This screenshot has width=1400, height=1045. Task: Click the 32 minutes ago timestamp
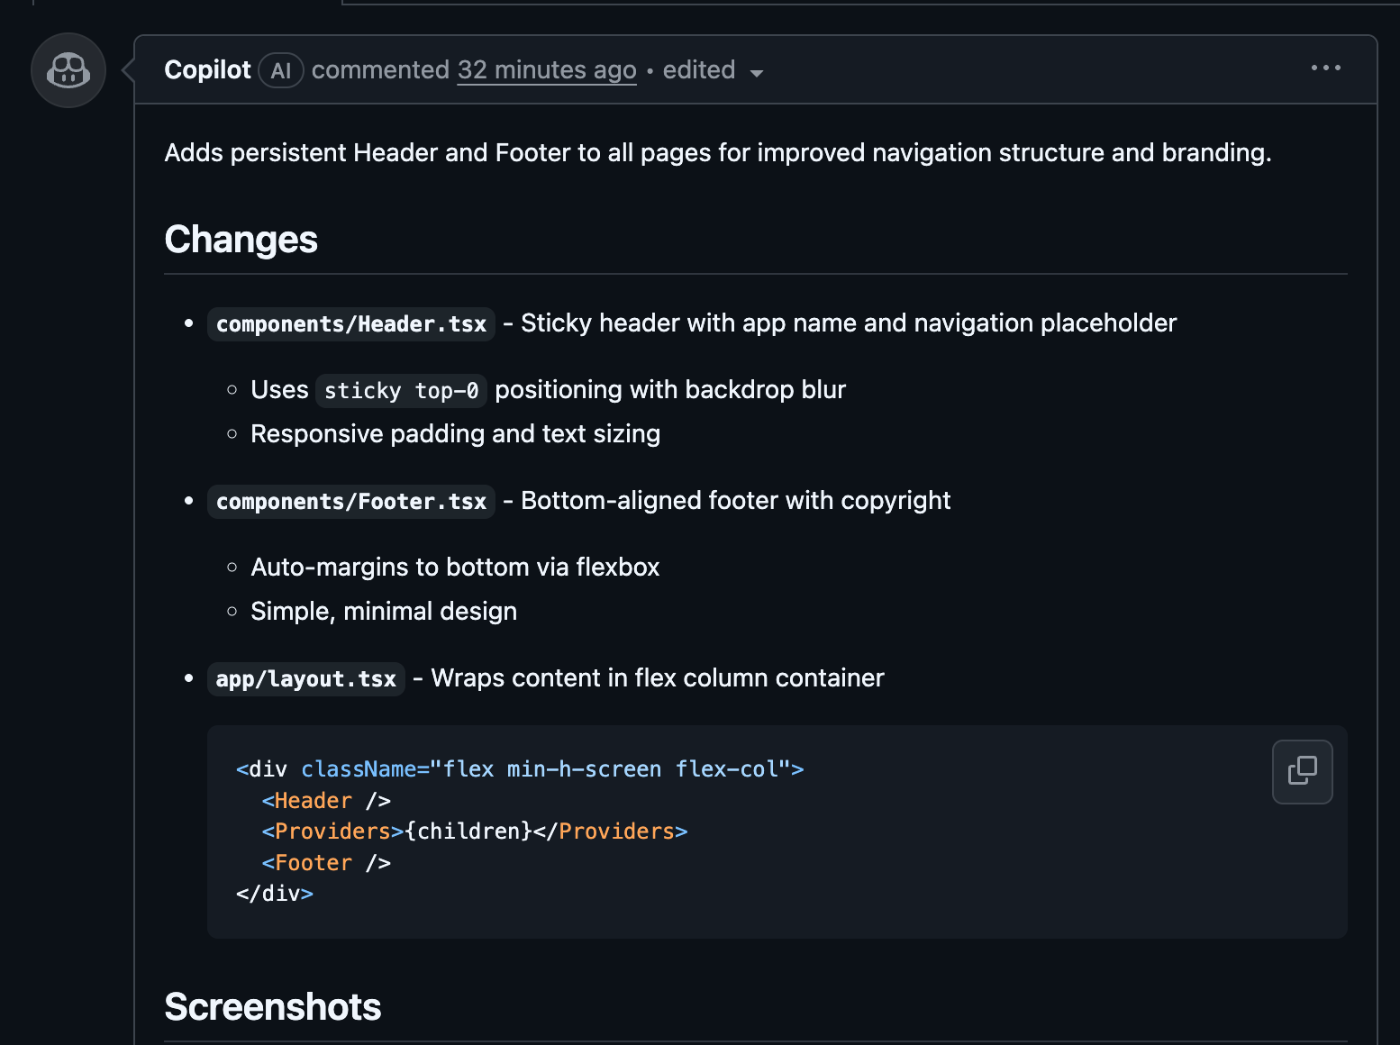point(546,70)
